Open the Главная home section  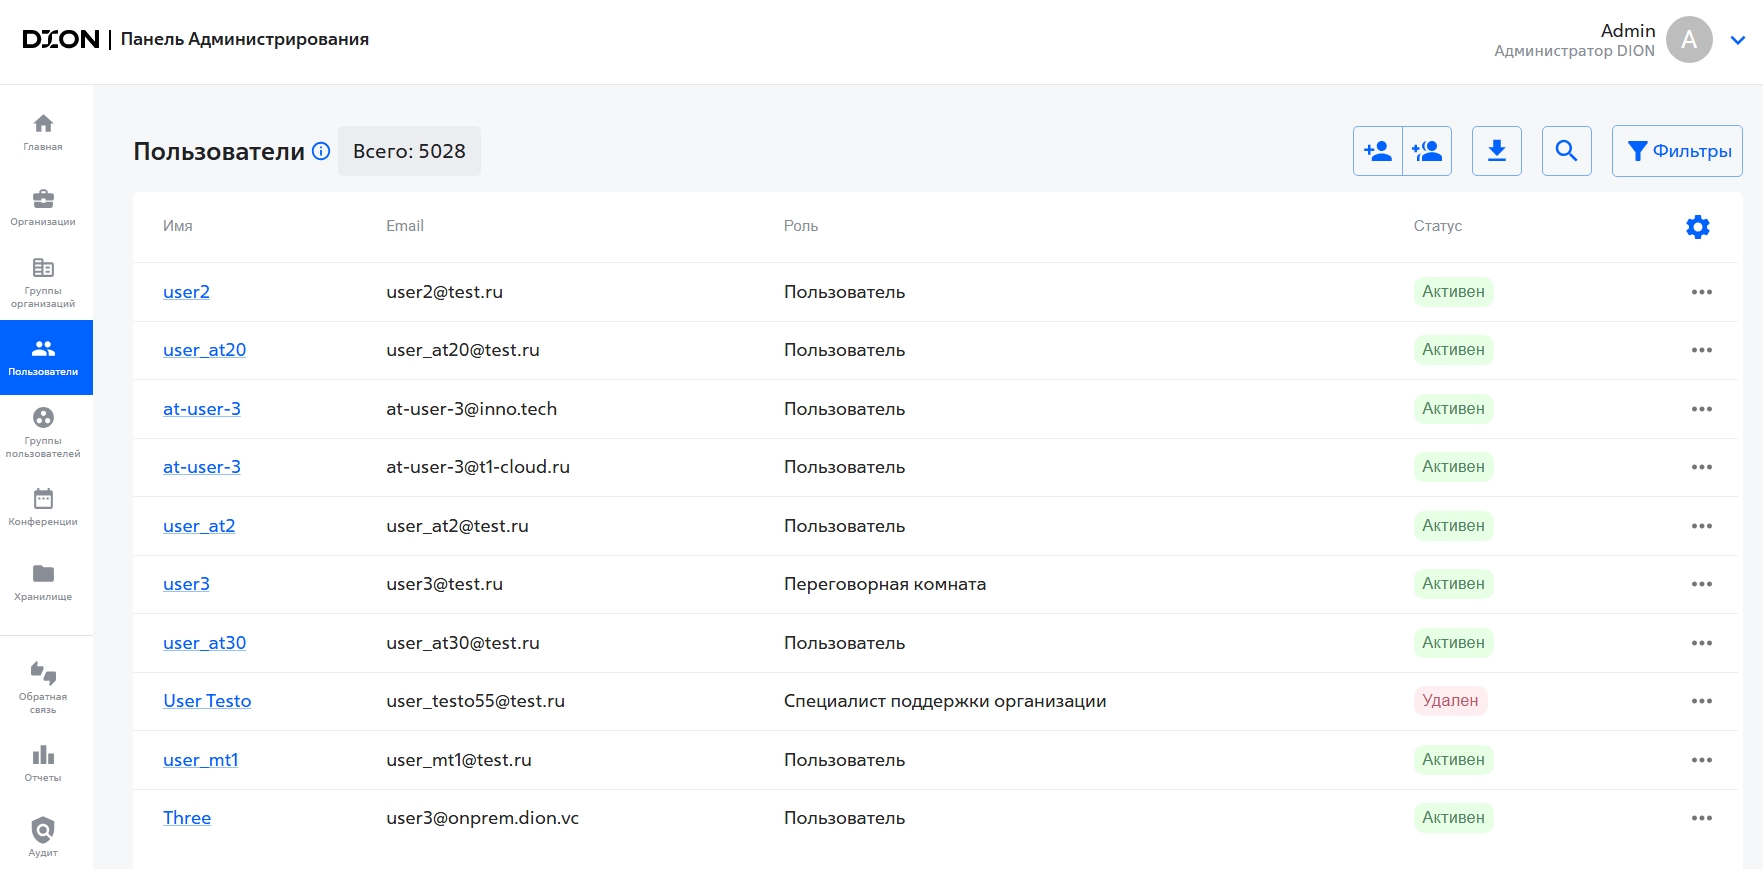click(x=43, y=133)
